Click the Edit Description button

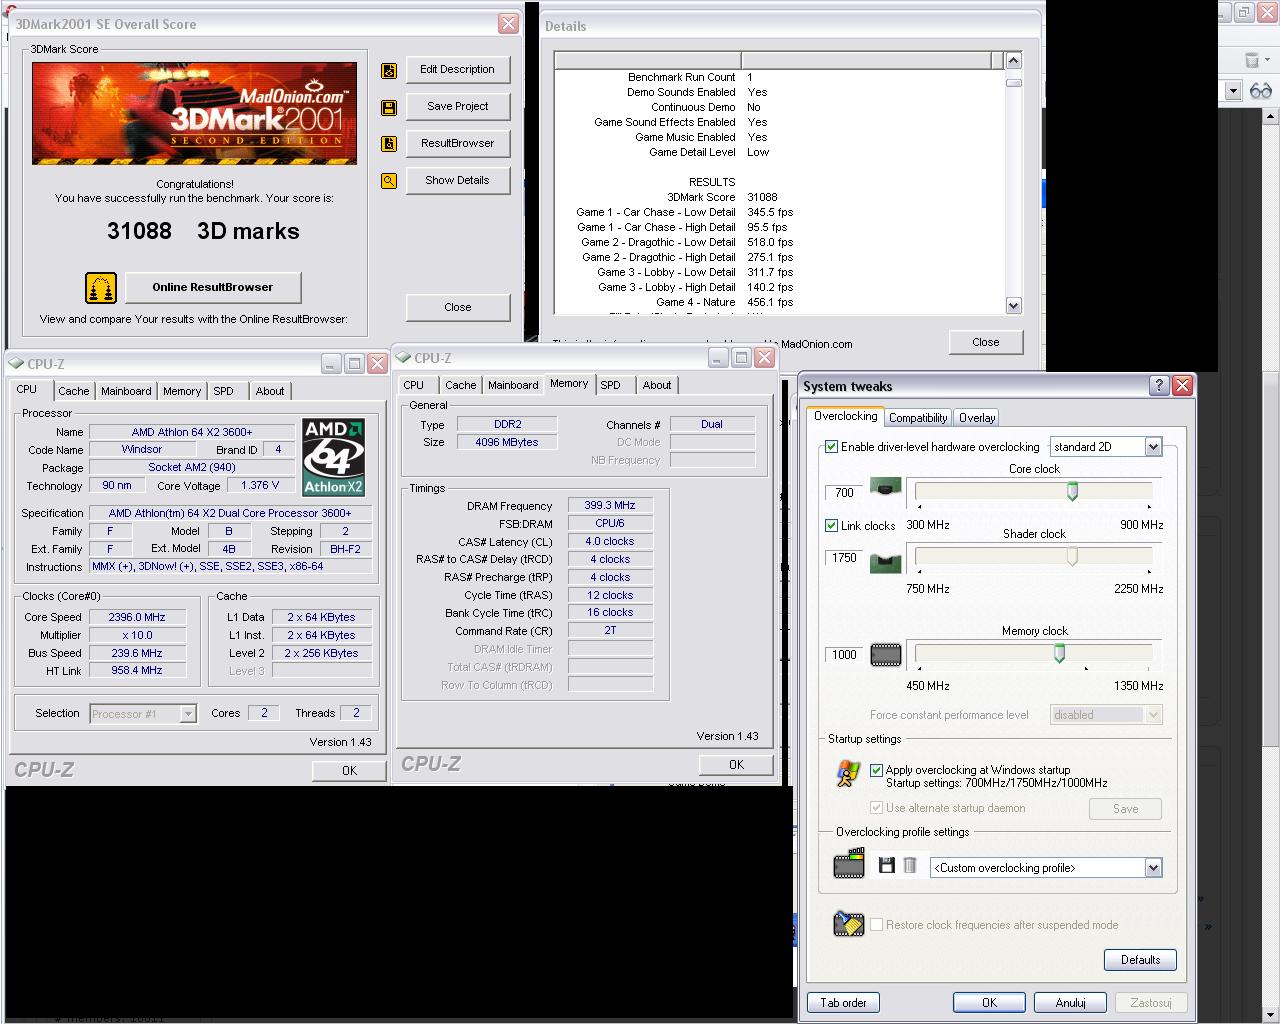[x=457, y=70]
